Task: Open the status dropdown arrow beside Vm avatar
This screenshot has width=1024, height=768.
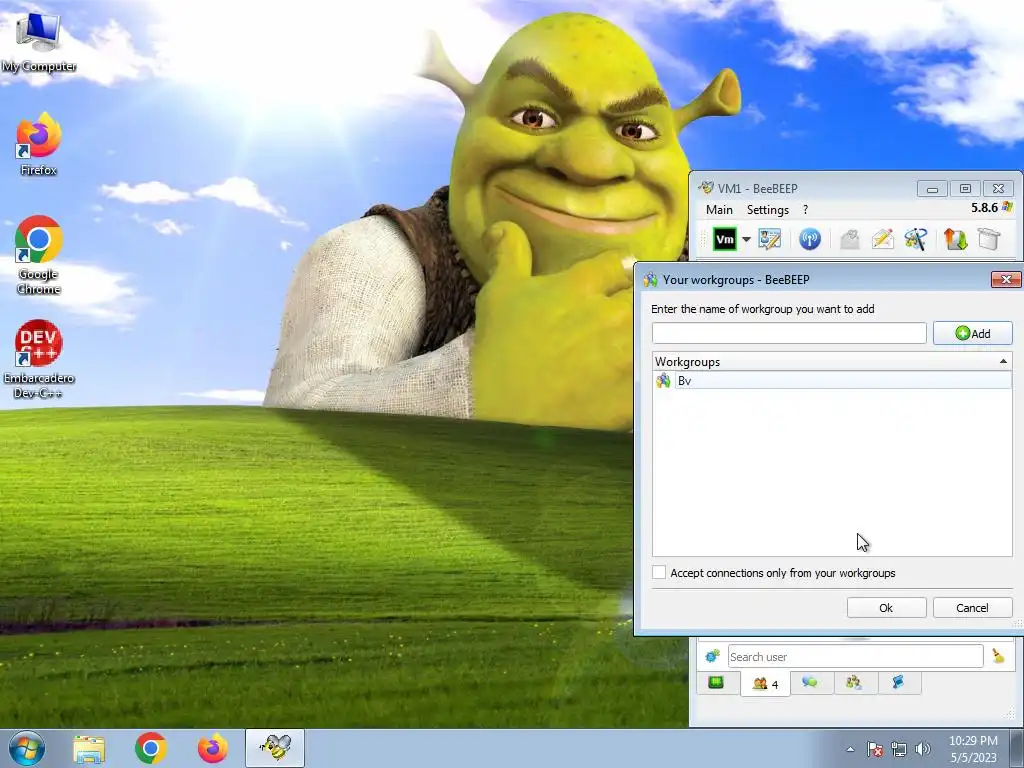Action: click(746, 240)
